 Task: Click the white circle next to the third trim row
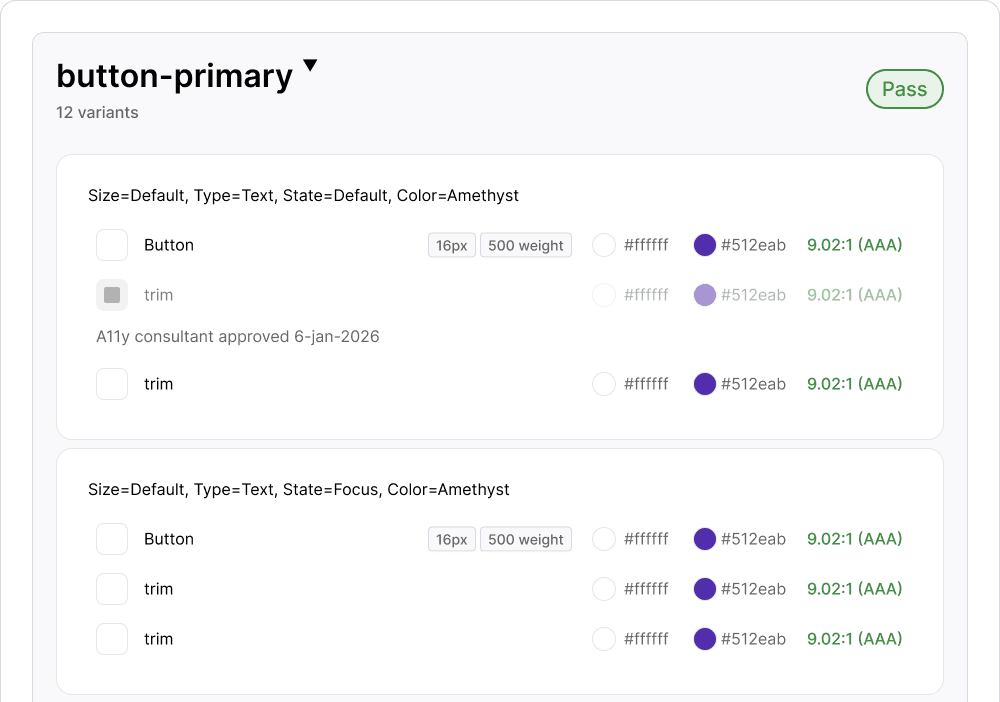pos(604,384)
